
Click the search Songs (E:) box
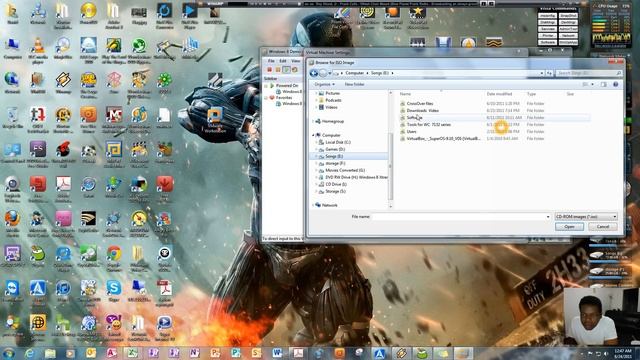tap(588, 73)
